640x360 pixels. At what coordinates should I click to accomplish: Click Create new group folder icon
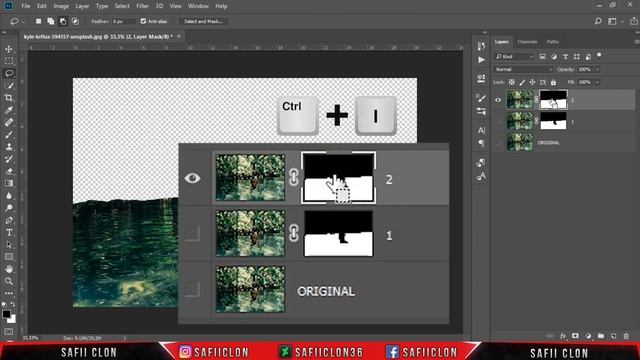[x=601, y=336]
